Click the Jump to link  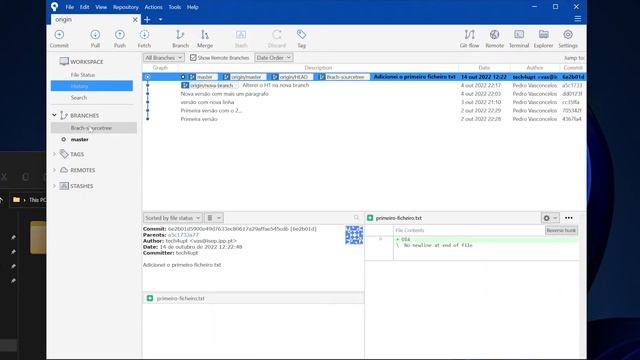573,58
